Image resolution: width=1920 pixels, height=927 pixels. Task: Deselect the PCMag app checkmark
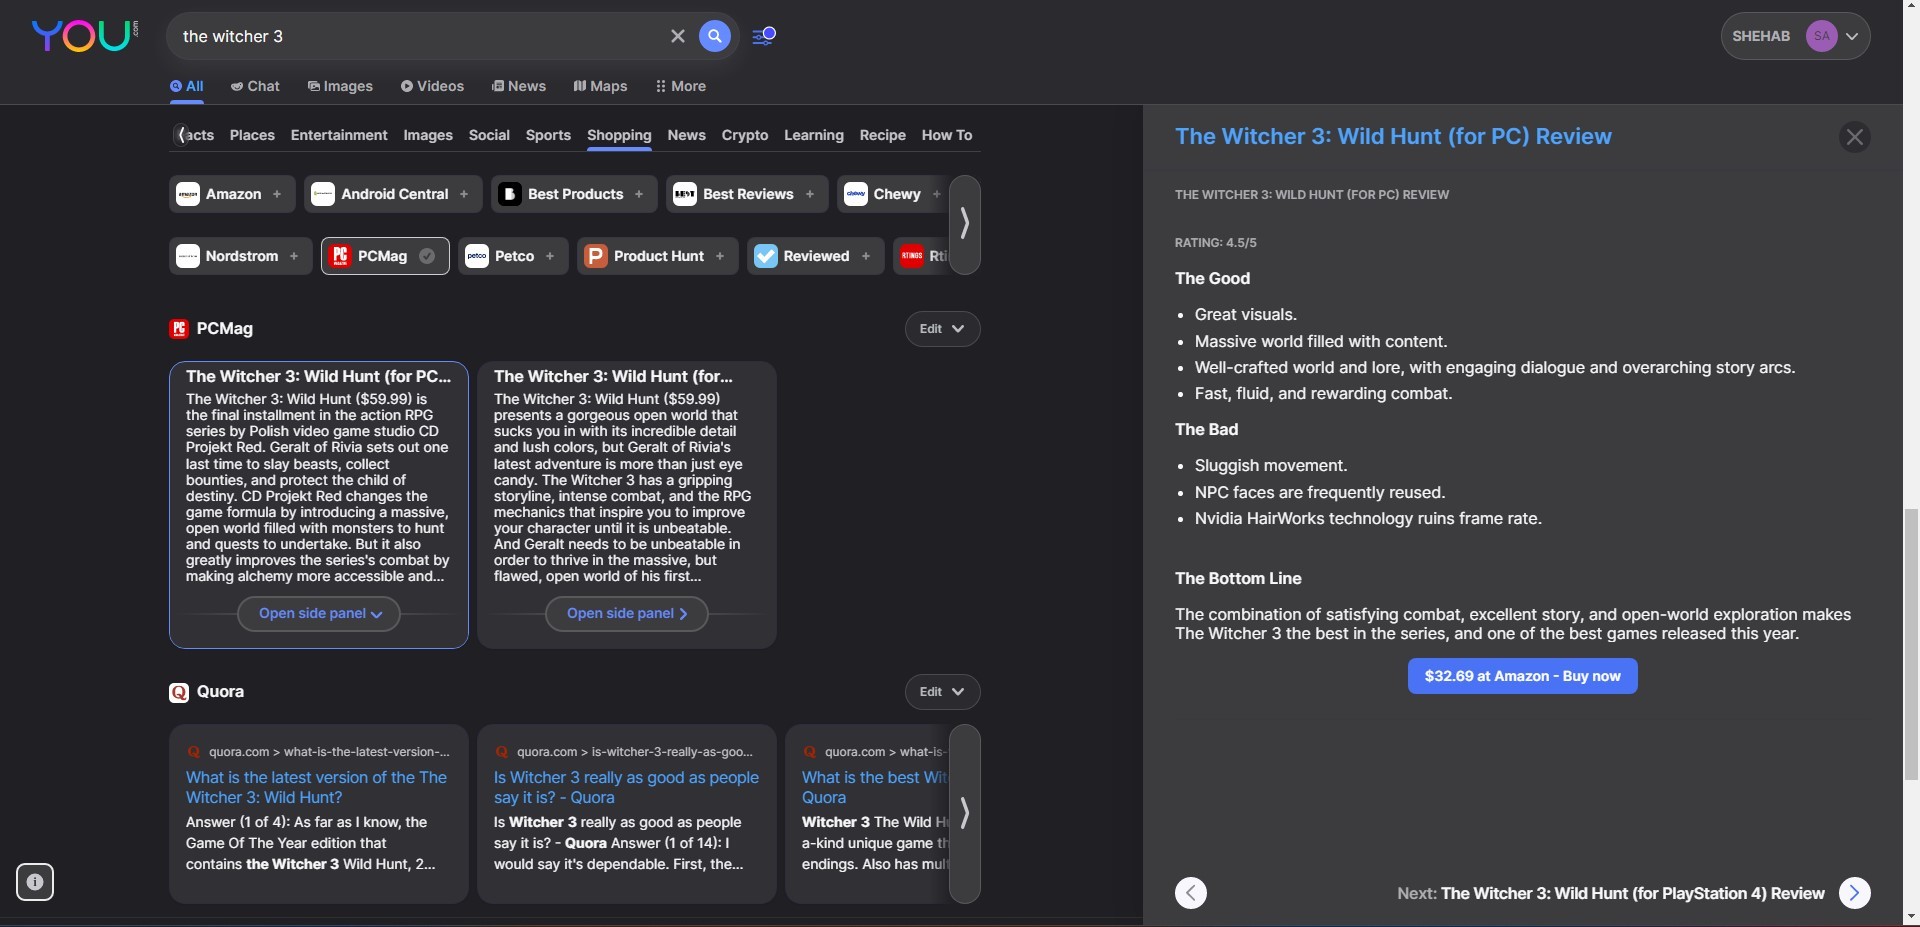(x=427, y=256)
